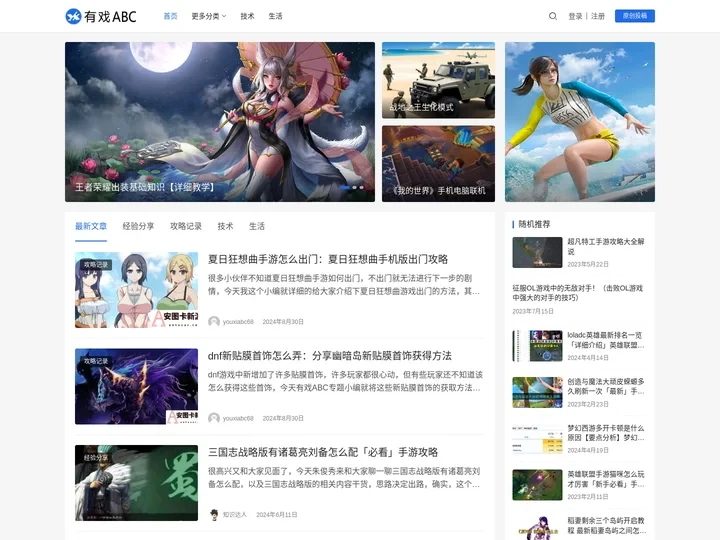Click the 原创投稿 button
The height and width of the screenshot is (540, 720).
(x=635, y=16)
